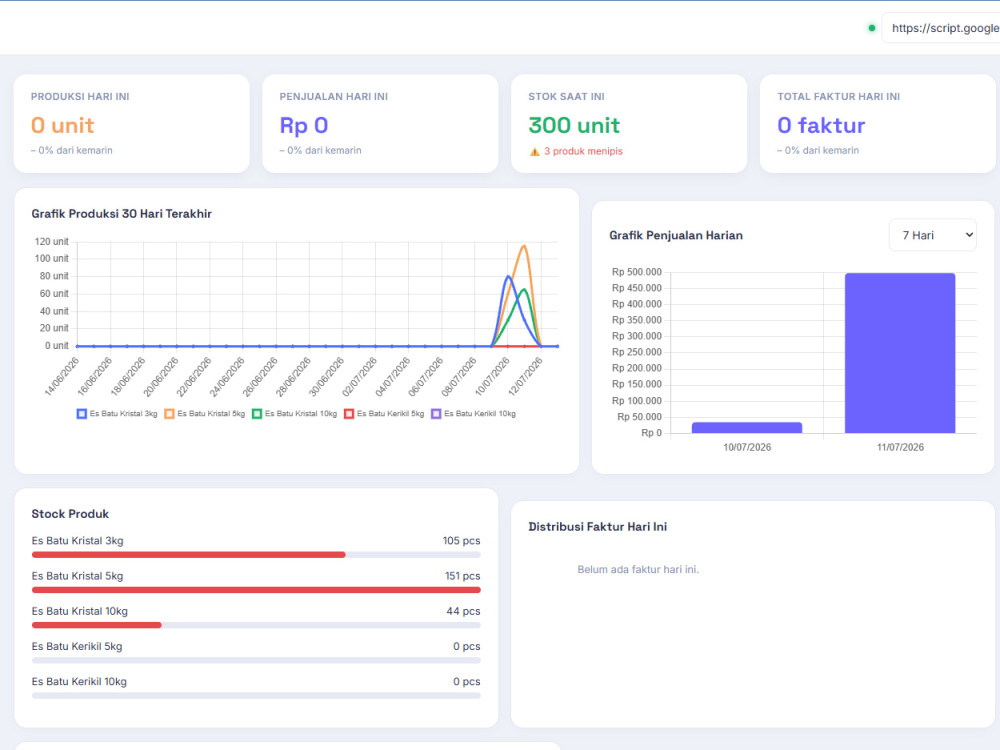The height and width of the screenshot is (750, 1000).
Task: Toggle Es Batu Kerikil 5kg legend
Action: click(384, 414)
